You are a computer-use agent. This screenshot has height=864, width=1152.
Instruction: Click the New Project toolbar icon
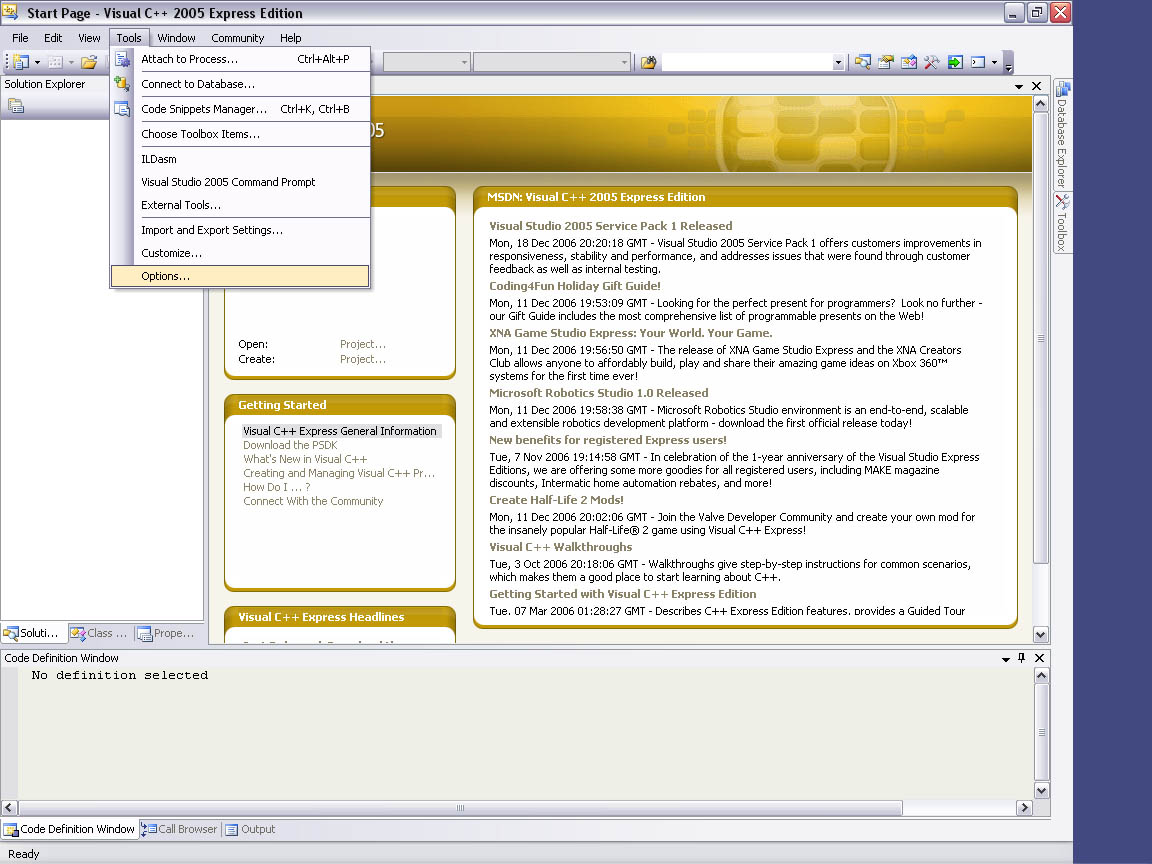point(21,62)
